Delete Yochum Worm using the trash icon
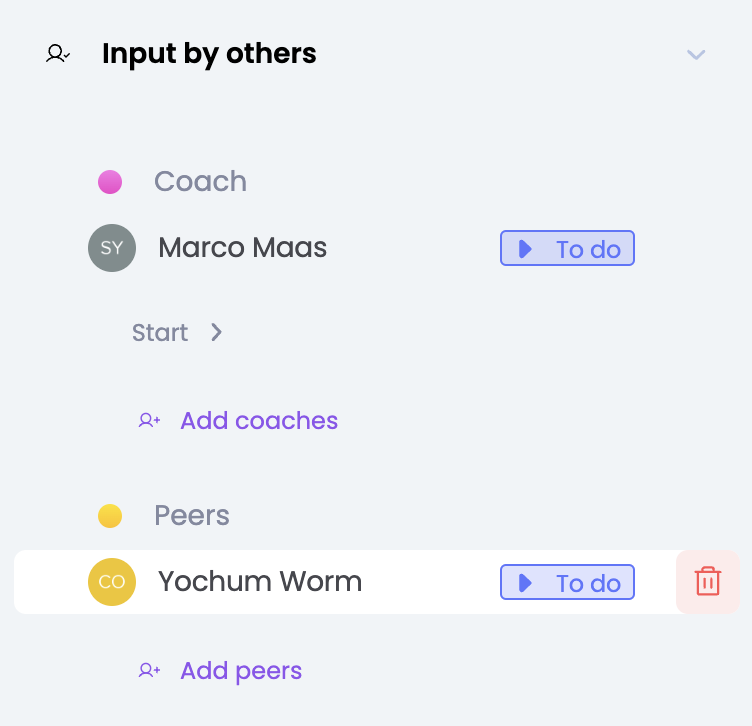752x726 pixels. pyautogui.click(x=708, y=582)
